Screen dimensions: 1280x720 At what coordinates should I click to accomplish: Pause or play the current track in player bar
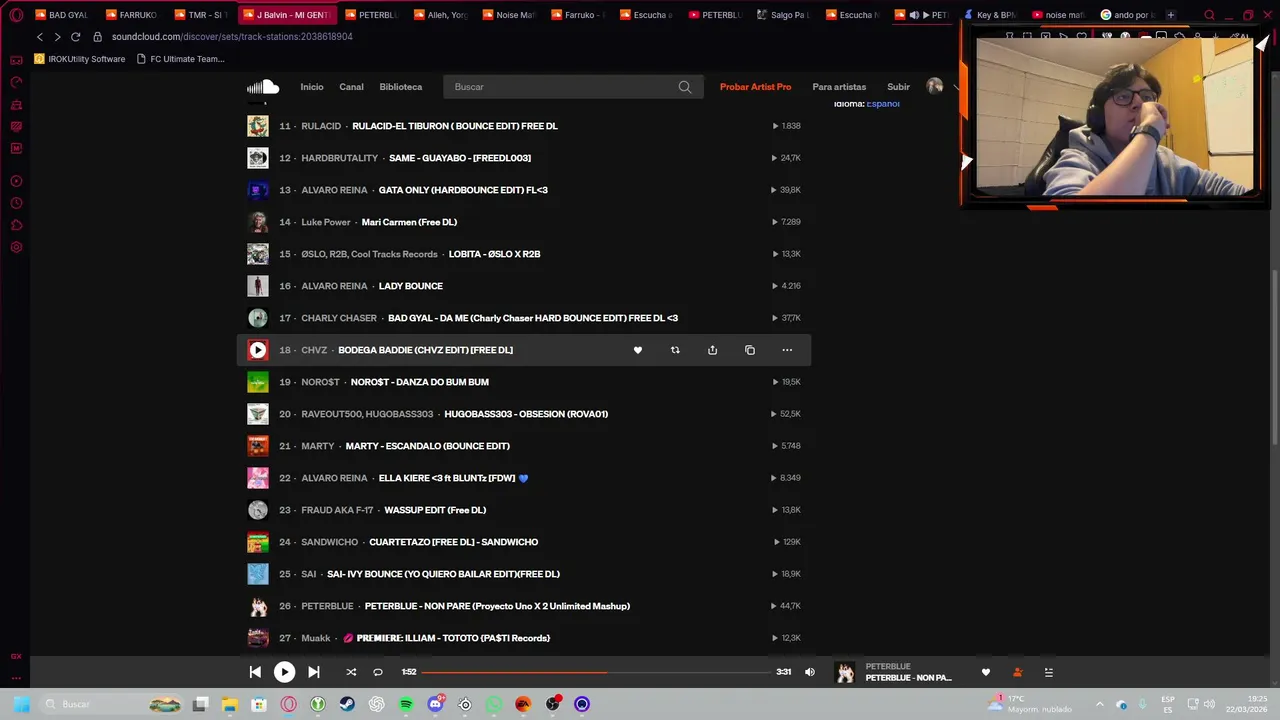[x=284, y=672]
